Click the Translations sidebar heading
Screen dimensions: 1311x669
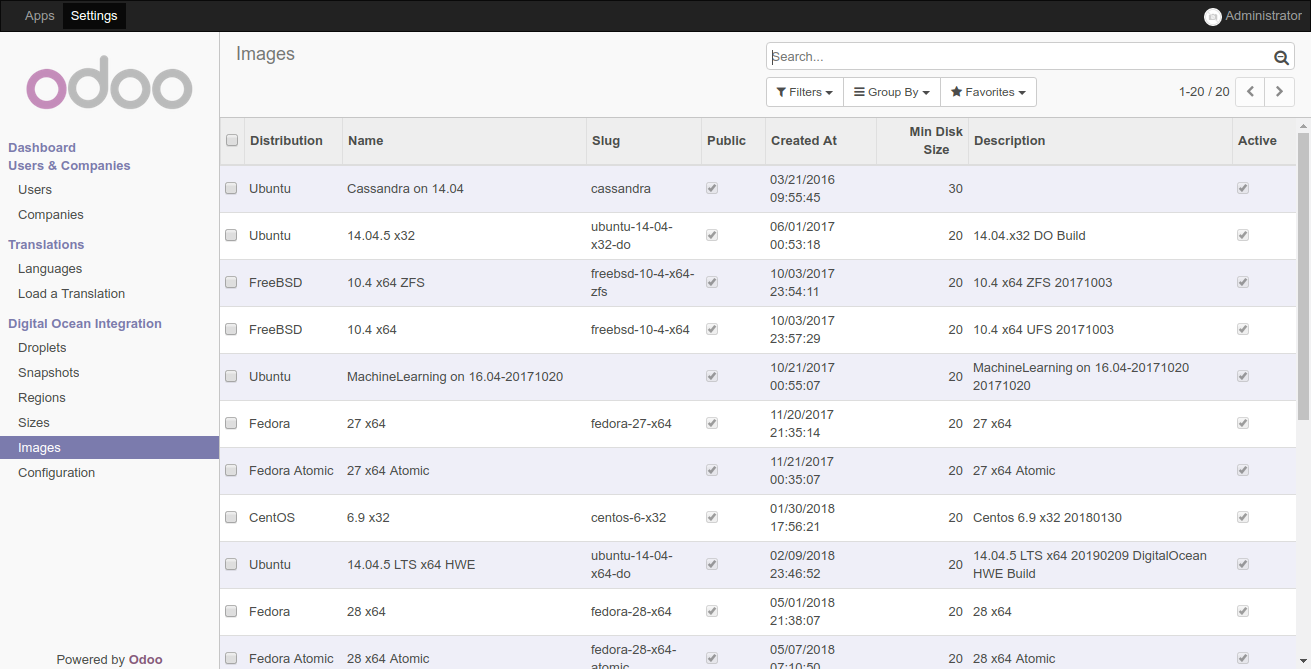(46, 244)
